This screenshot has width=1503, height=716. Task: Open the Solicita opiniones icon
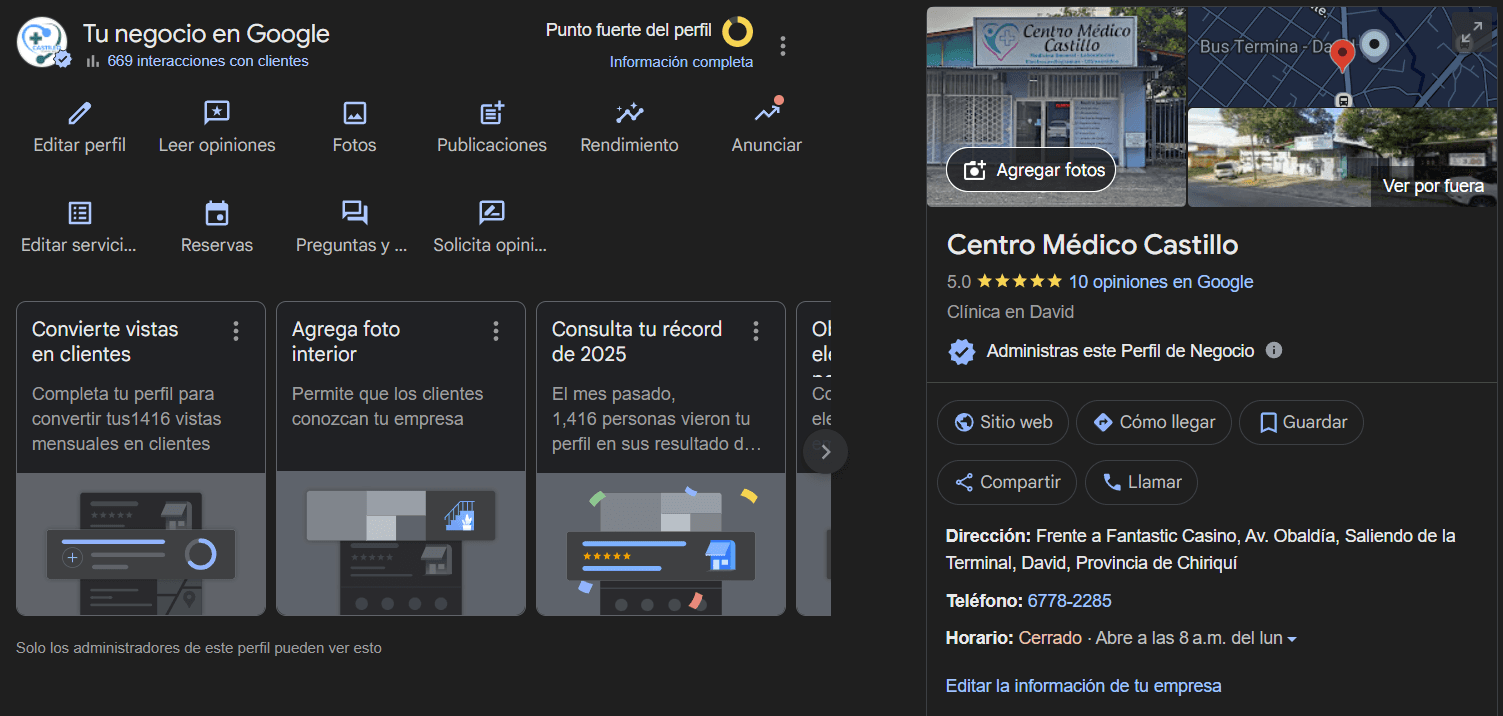492,213
